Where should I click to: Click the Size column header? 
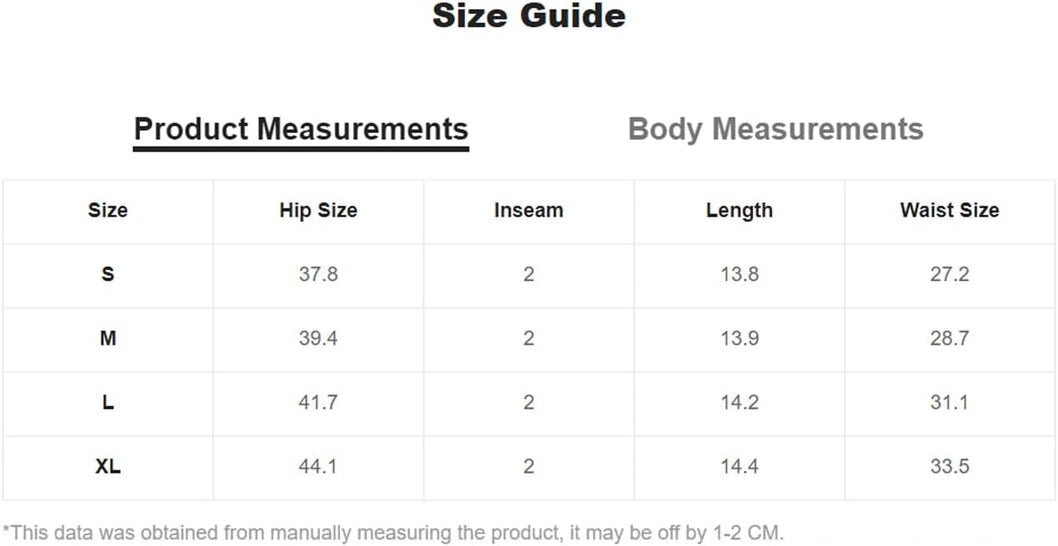click(108, 210)
